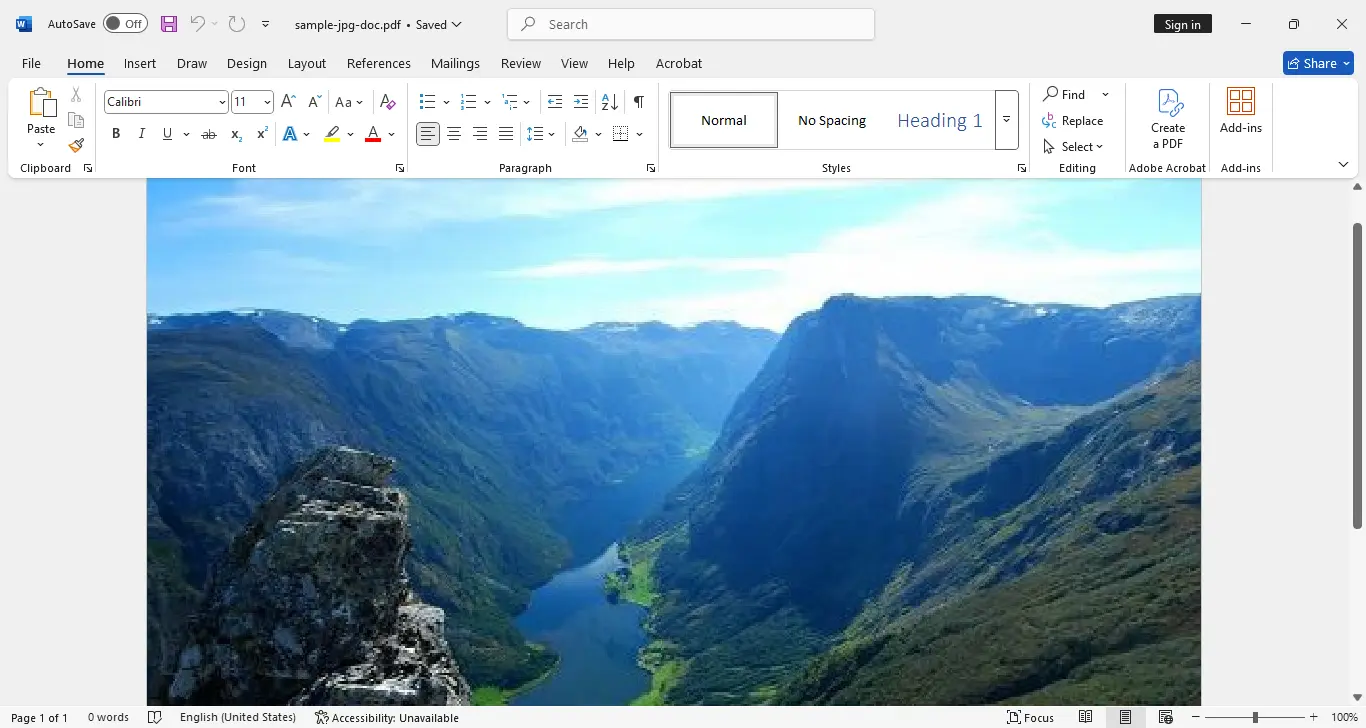Select the Format Painter brush

click(76, 145)
